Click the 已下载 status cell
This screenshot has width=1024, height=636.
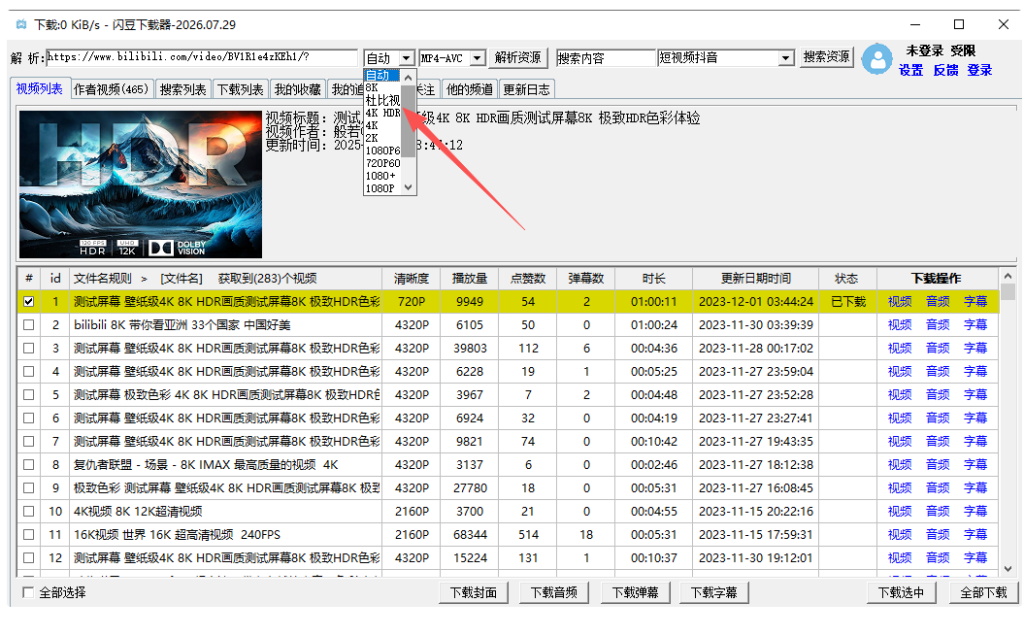(x=848, y=302)
